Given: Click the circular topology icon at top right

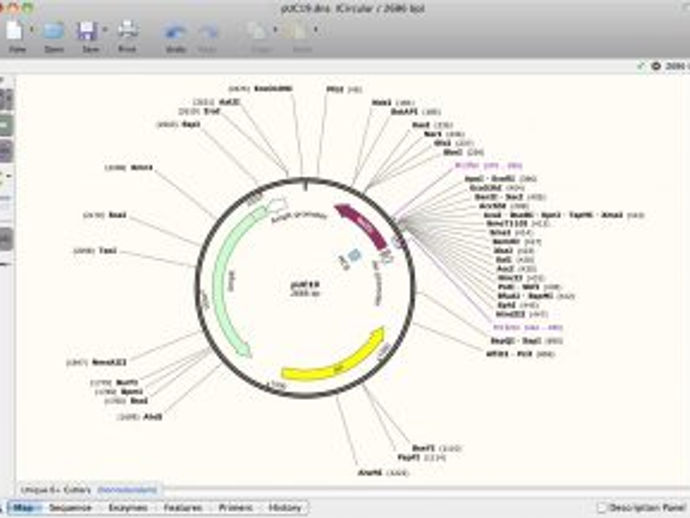Looking at the screenshot, I should (656, 66).
